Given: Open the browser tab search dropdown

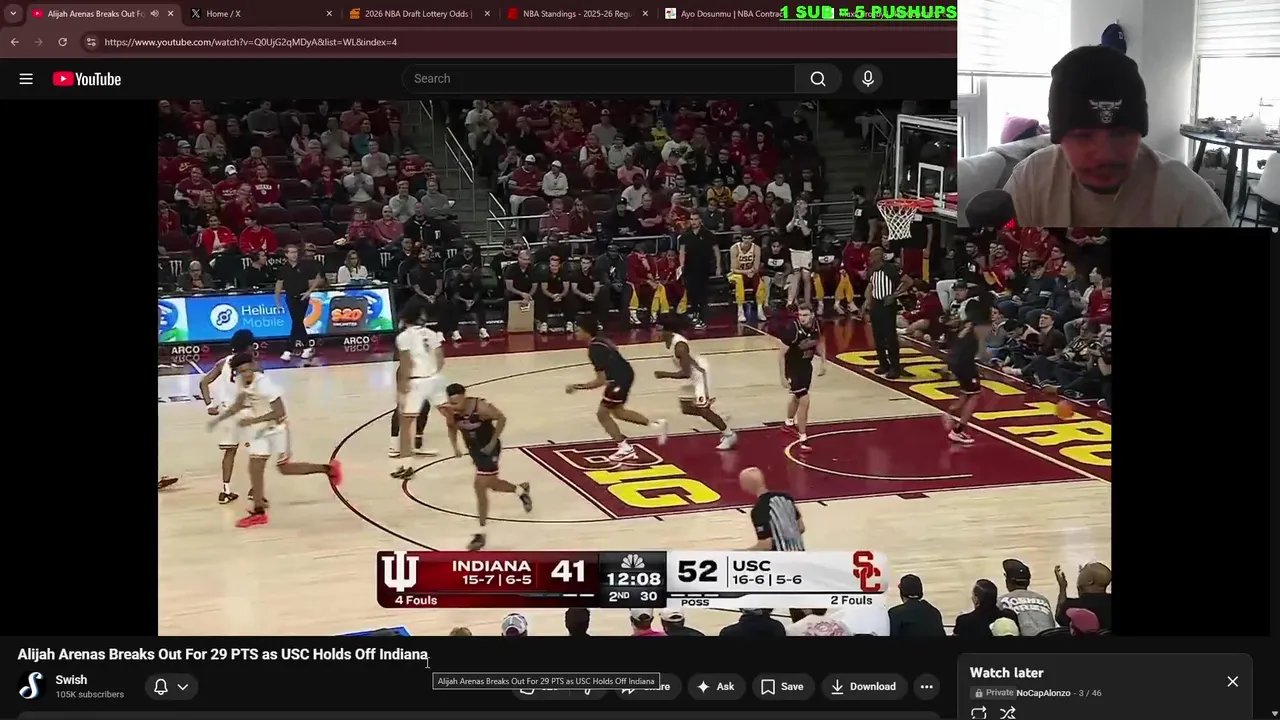Looking at the screenshot, I should 13,14.
